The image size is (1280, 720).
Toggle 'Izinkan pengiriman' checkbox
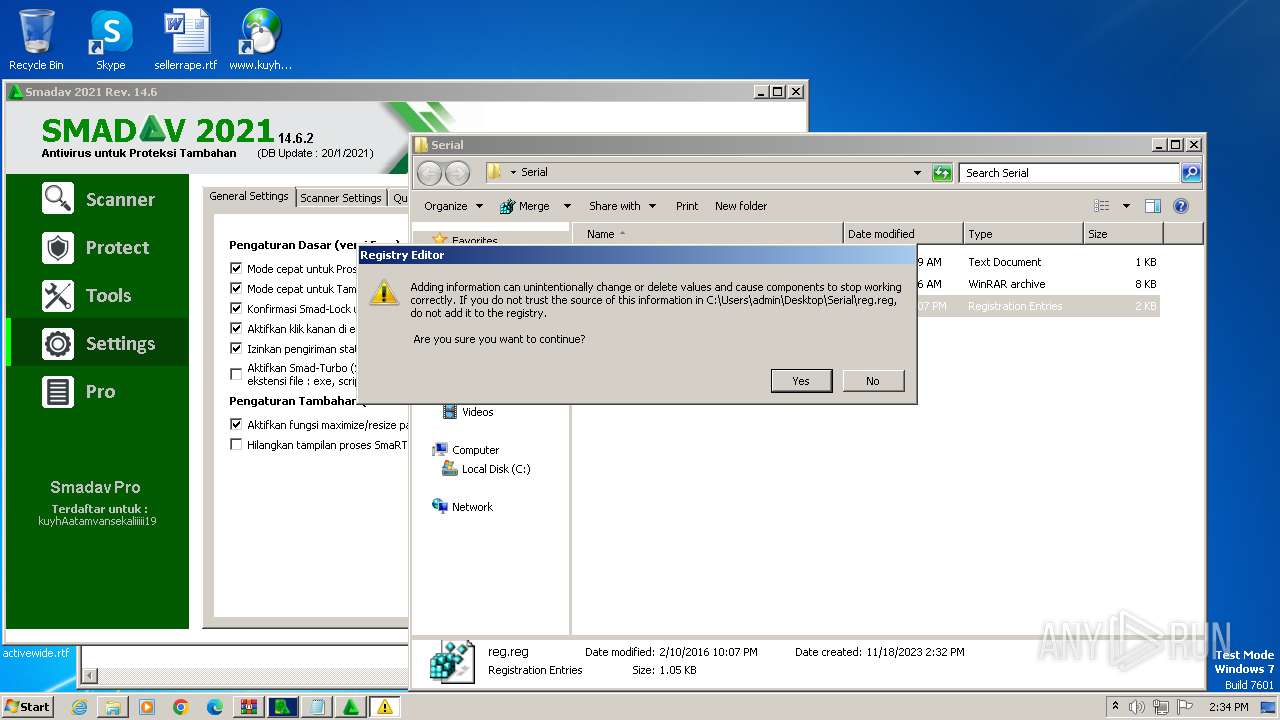click(x=236, y=349)
